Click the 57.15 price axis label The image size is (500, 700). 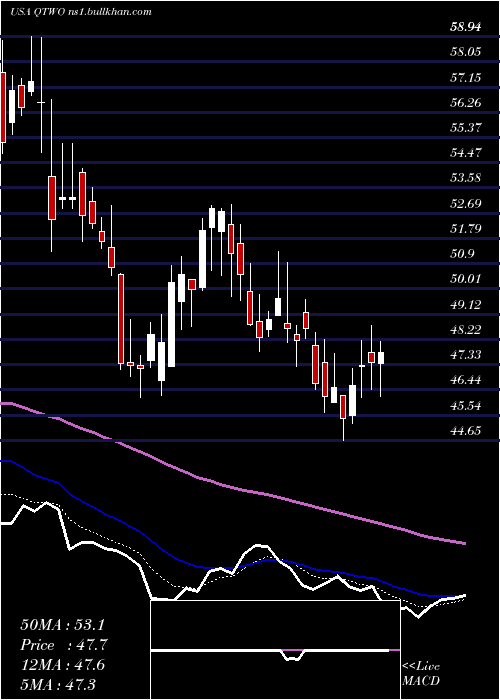pos(466,78)
